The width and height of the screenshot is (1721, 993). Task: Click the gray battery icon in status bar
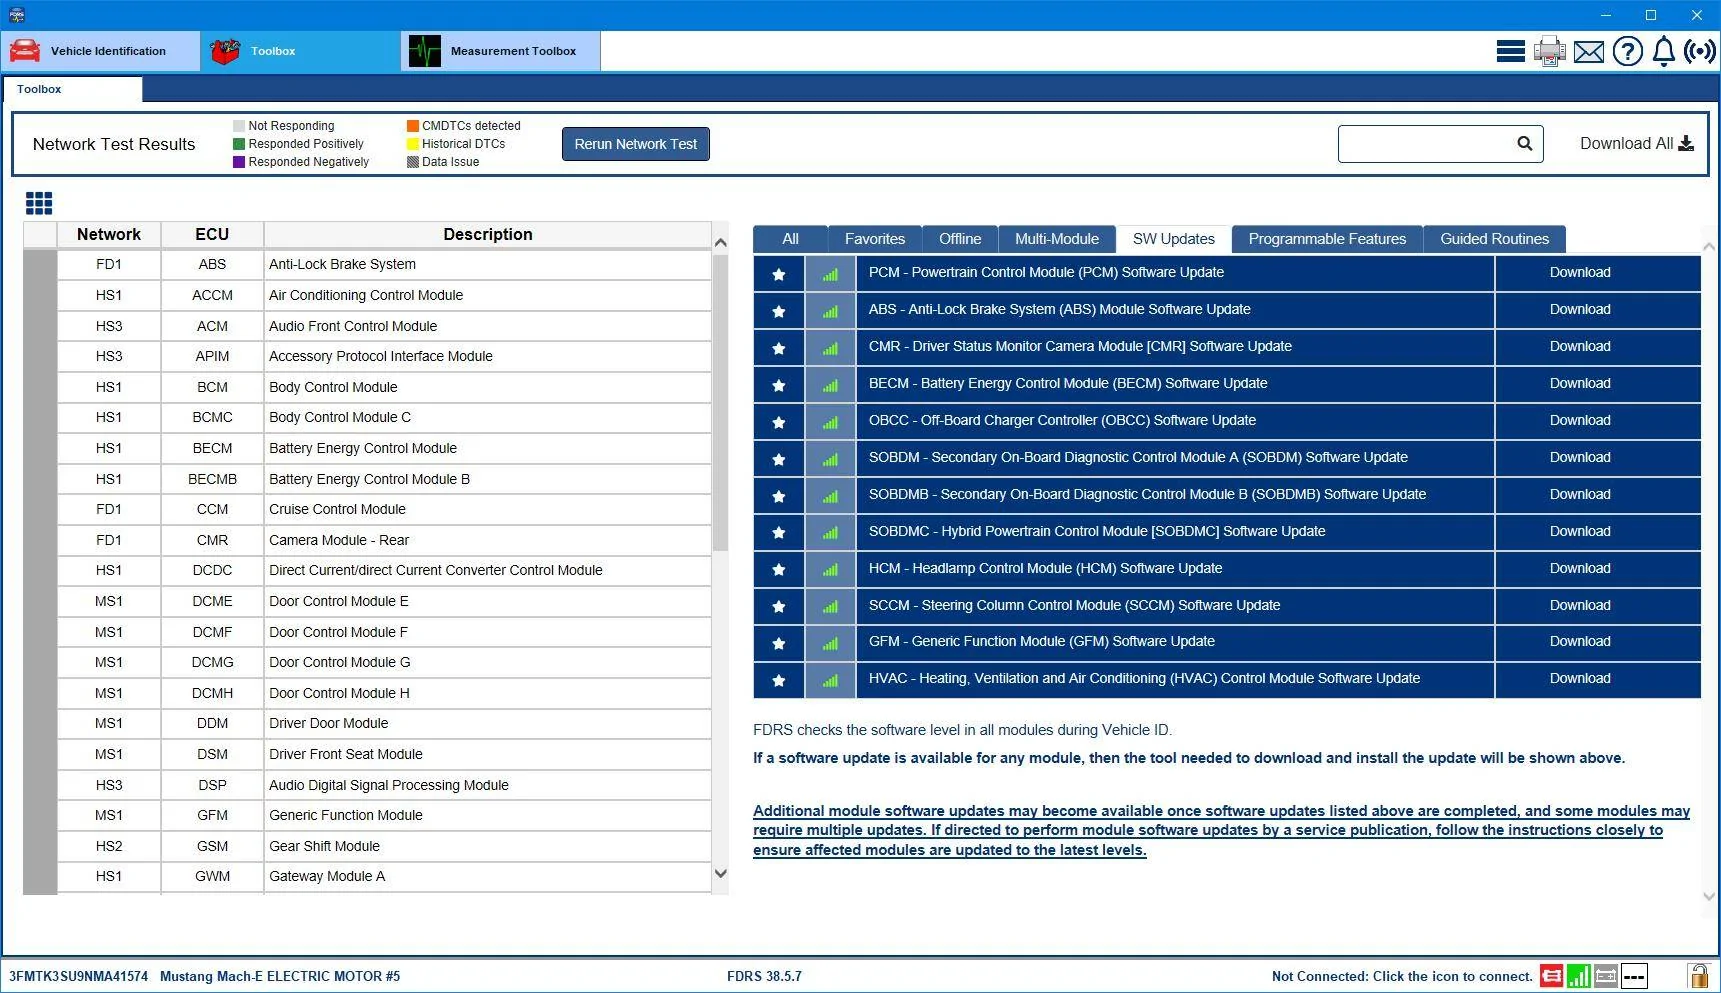tap(1606, 976)
